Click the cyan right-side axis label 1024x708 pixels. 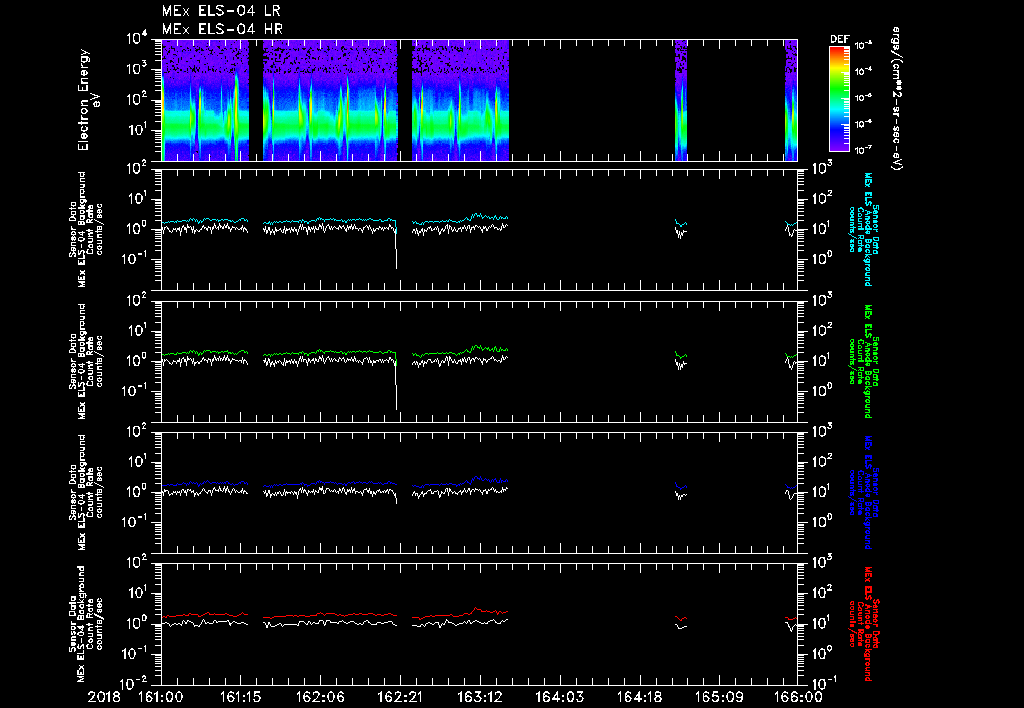(x=862, y=229)
